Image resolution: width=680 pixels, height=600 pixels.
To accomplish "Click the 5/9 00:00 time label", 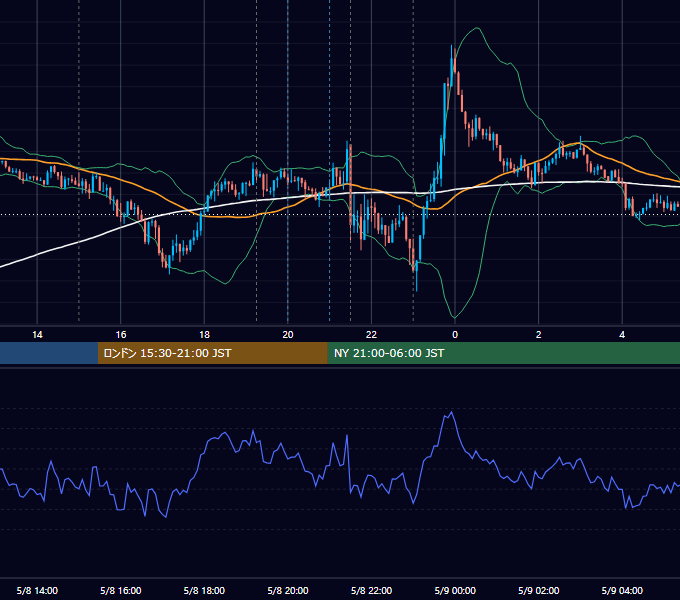I will pos(455,590).
